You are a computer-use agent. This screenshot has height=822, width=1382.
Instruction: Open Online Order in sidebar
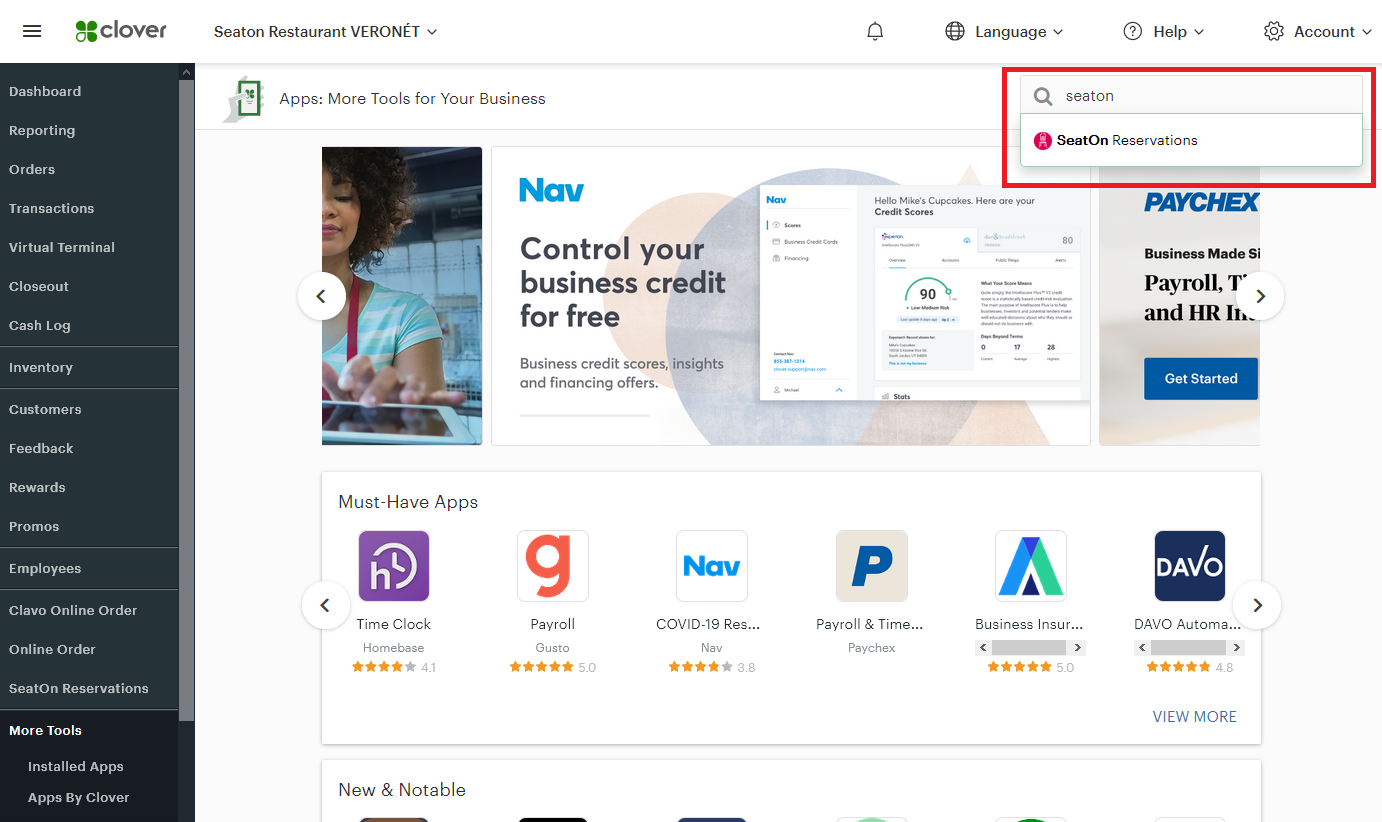tap(52, 649)
